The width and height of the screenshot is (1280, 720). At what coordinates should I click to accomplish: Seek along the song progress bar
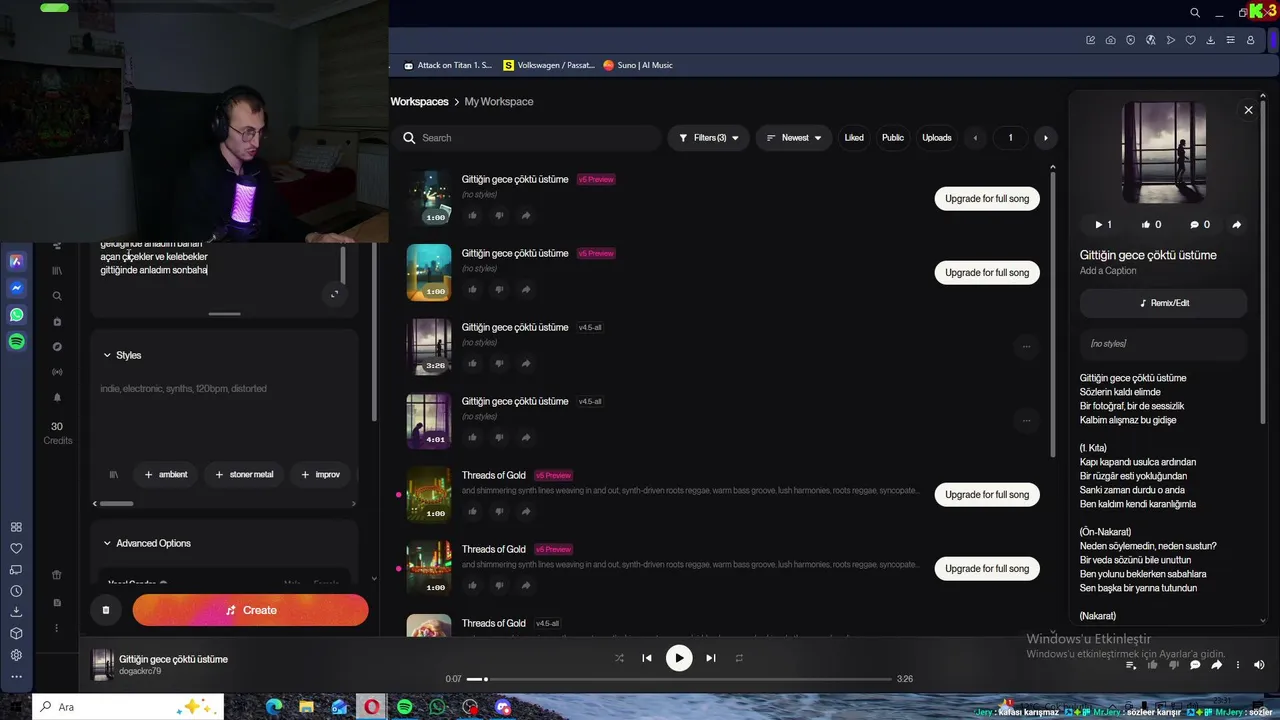tap(679, 679)
